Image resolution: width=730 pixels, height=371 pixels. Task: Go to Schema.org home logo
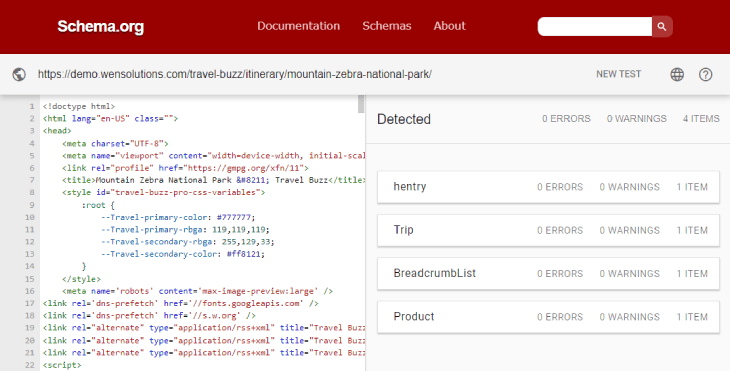101,27
